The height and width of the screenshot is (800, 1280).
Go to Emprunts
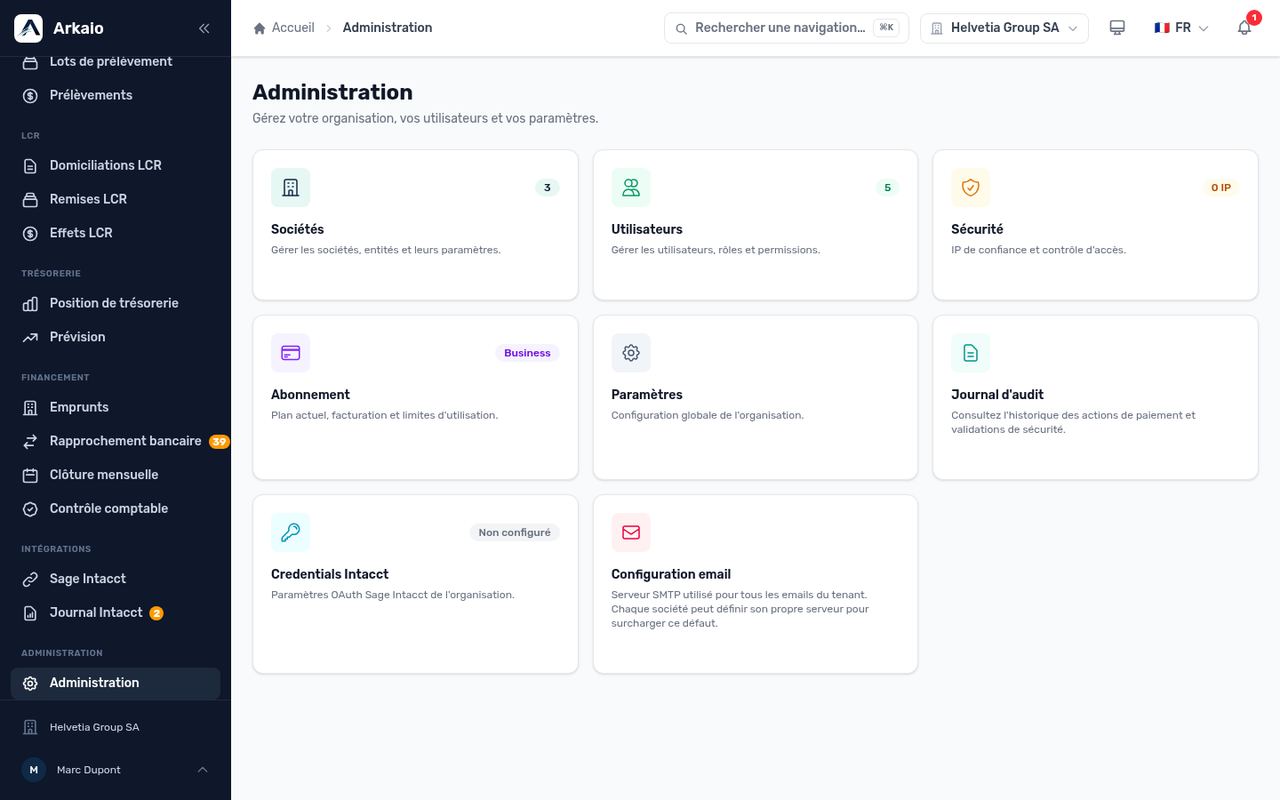pyautogui.click(x=116, y=407)
